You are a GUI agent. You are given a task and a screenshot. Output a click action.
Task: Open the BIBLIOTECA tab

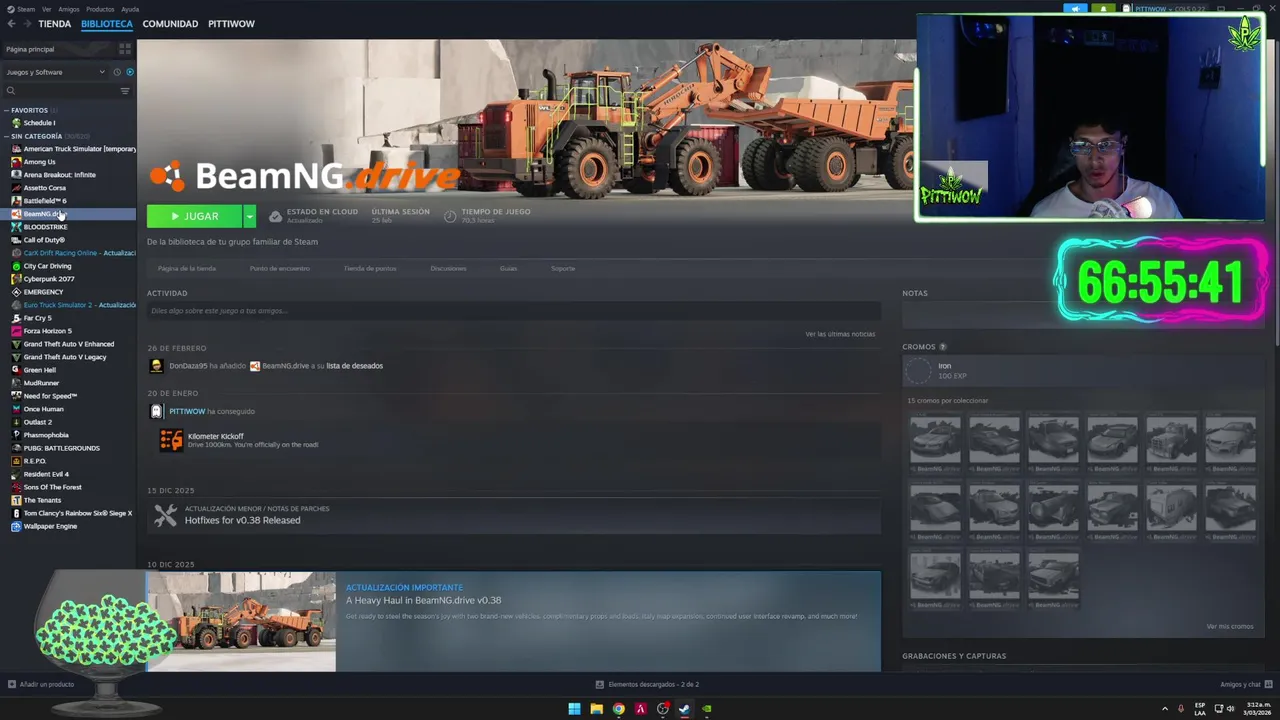tap(106, 24)
